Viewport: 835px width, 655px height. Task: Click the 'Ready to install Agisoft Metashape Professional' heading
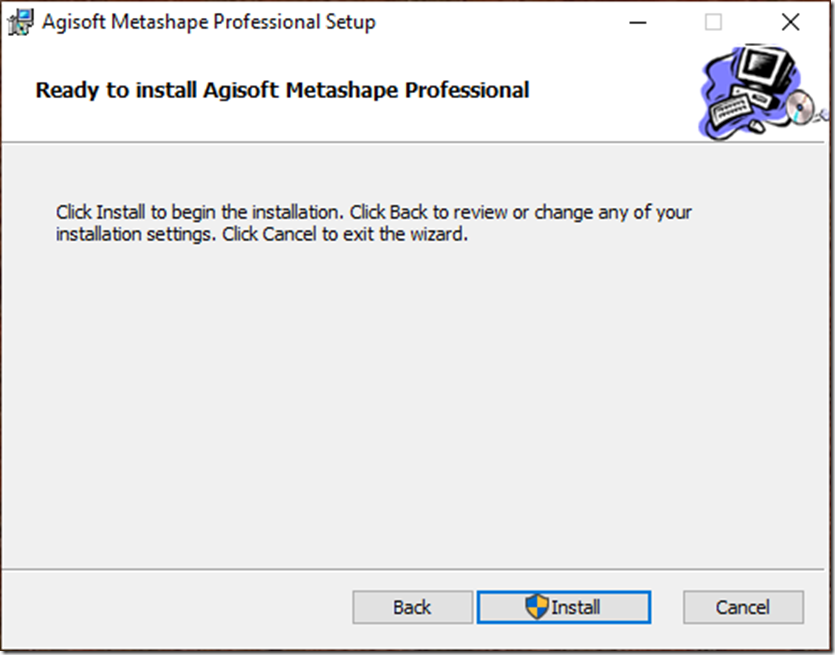(282, 90)
